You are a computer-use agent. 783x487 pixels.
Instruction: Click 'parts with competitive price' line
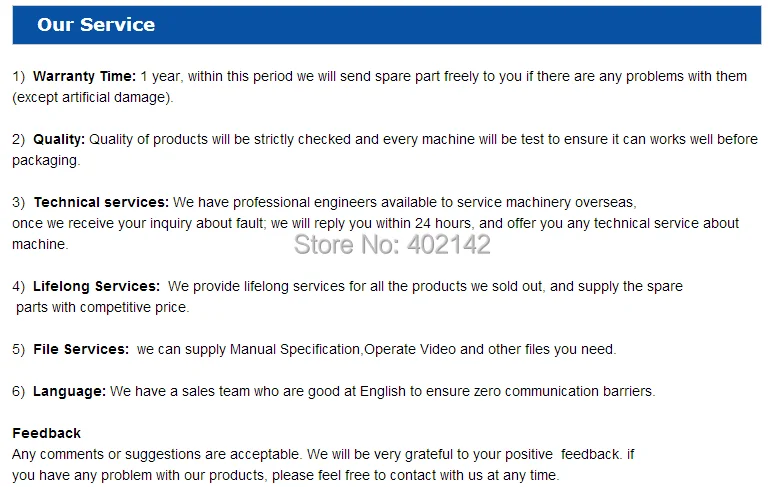coord(101,307)
